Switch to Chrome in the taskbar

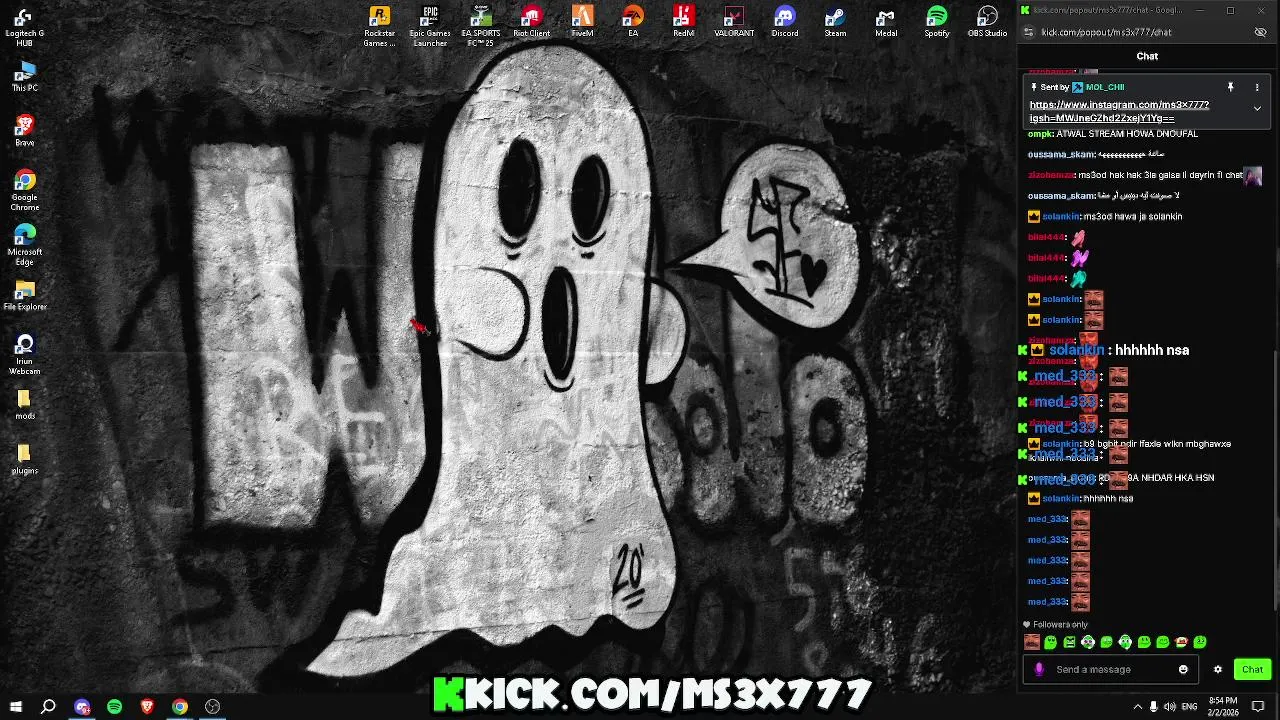tap(180, 707)
